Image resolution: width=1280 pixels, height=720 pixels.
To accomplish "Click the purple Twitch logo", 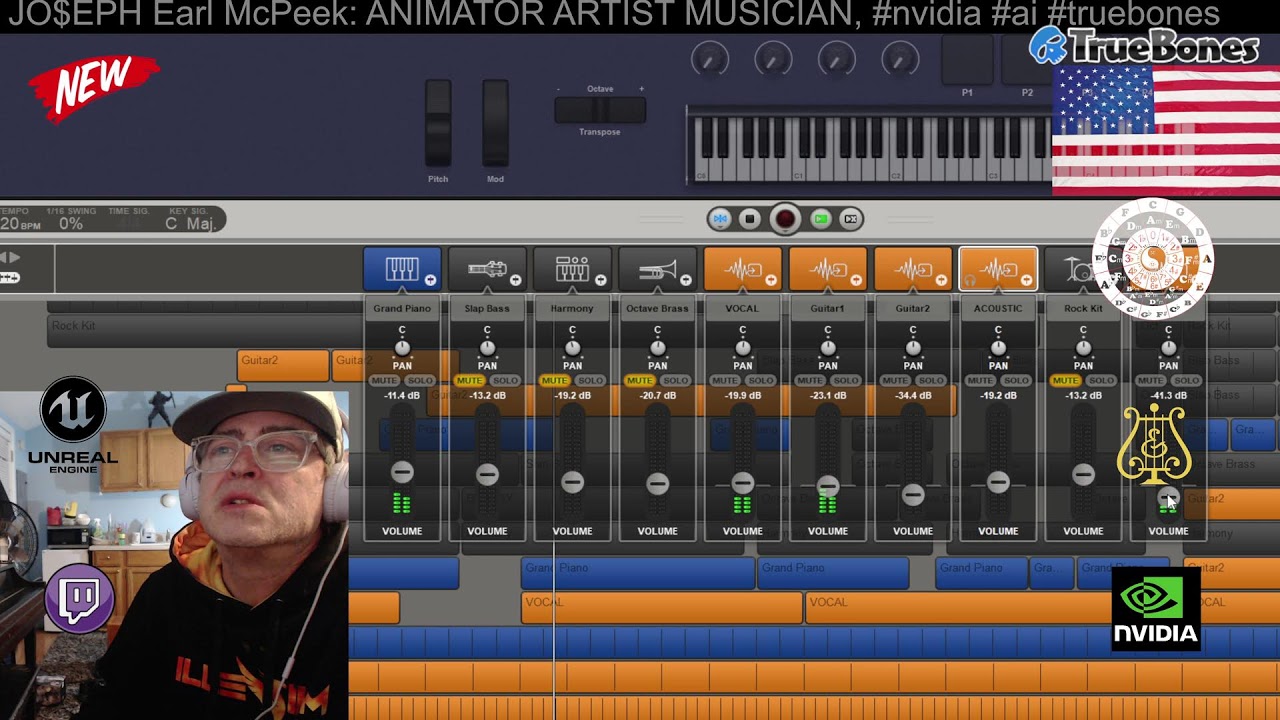I will (79, 600).
